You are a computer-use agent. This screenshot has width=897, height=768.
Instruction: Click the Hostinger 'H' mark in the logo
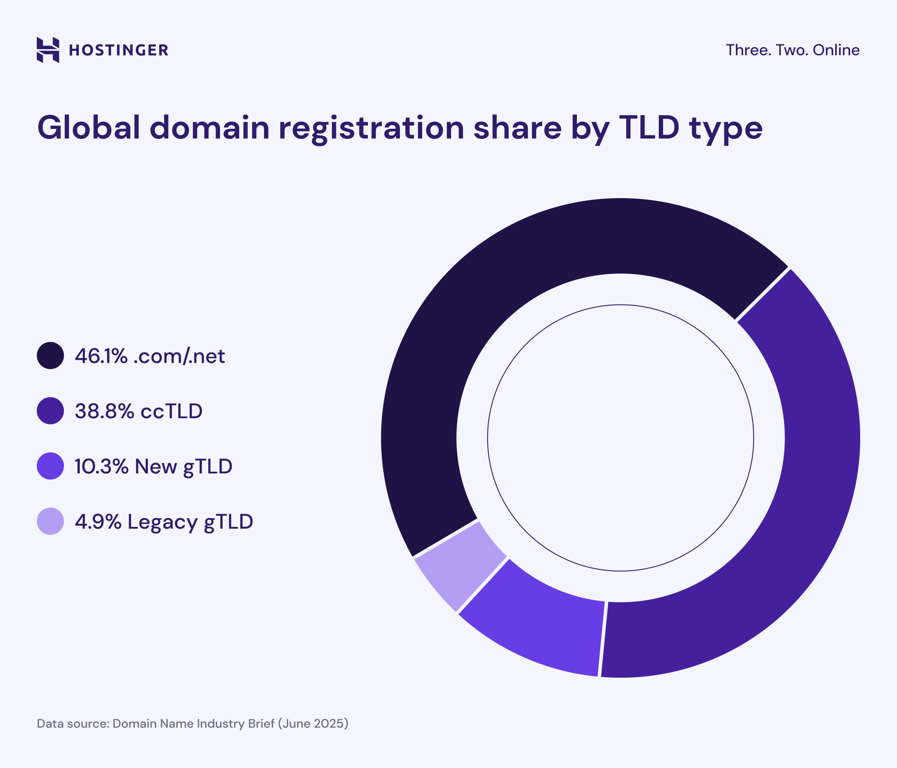tap(47, 49)
